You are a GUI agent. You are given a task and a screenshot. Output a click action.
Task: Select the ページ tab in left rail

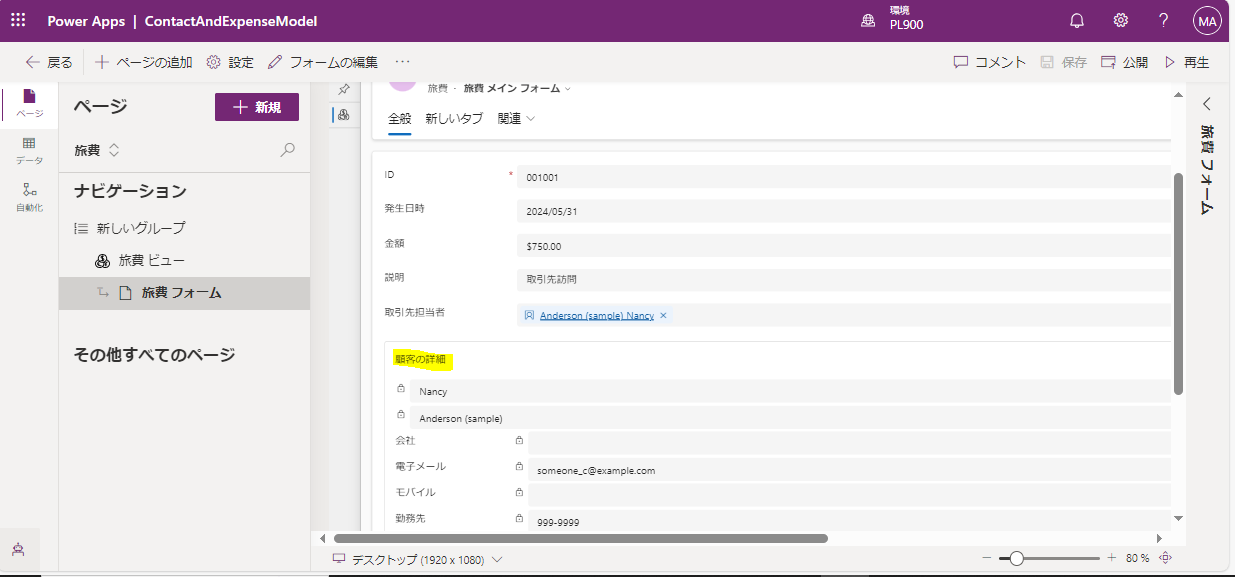tap(29, 104)
